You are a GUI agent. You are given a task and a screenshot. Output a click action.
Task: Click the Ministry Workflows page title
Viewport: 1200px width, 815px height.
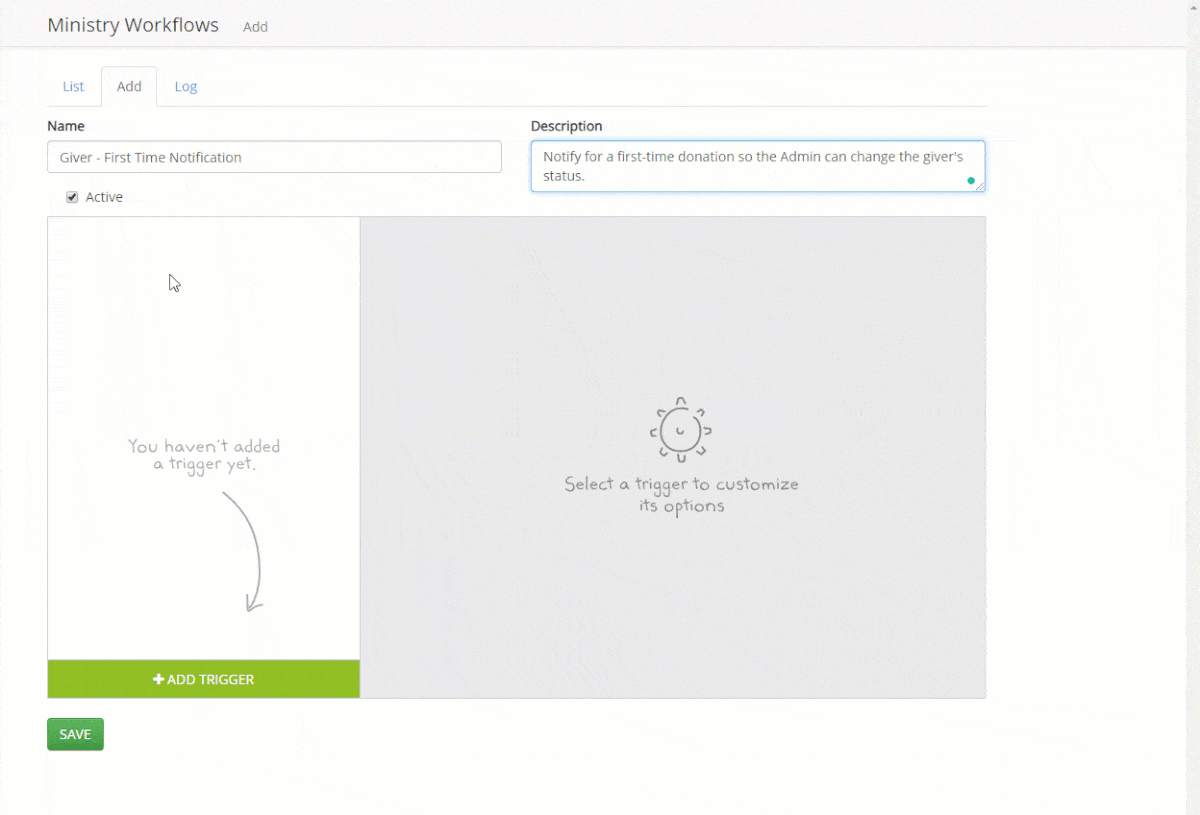[133, 25]
